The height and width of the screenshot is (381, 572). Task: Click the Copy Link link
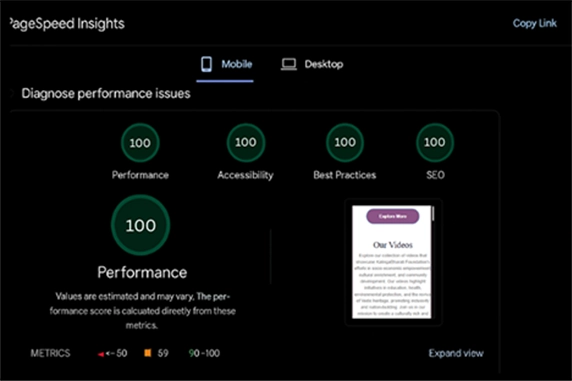pyautogui.click(x=534, y=23)
